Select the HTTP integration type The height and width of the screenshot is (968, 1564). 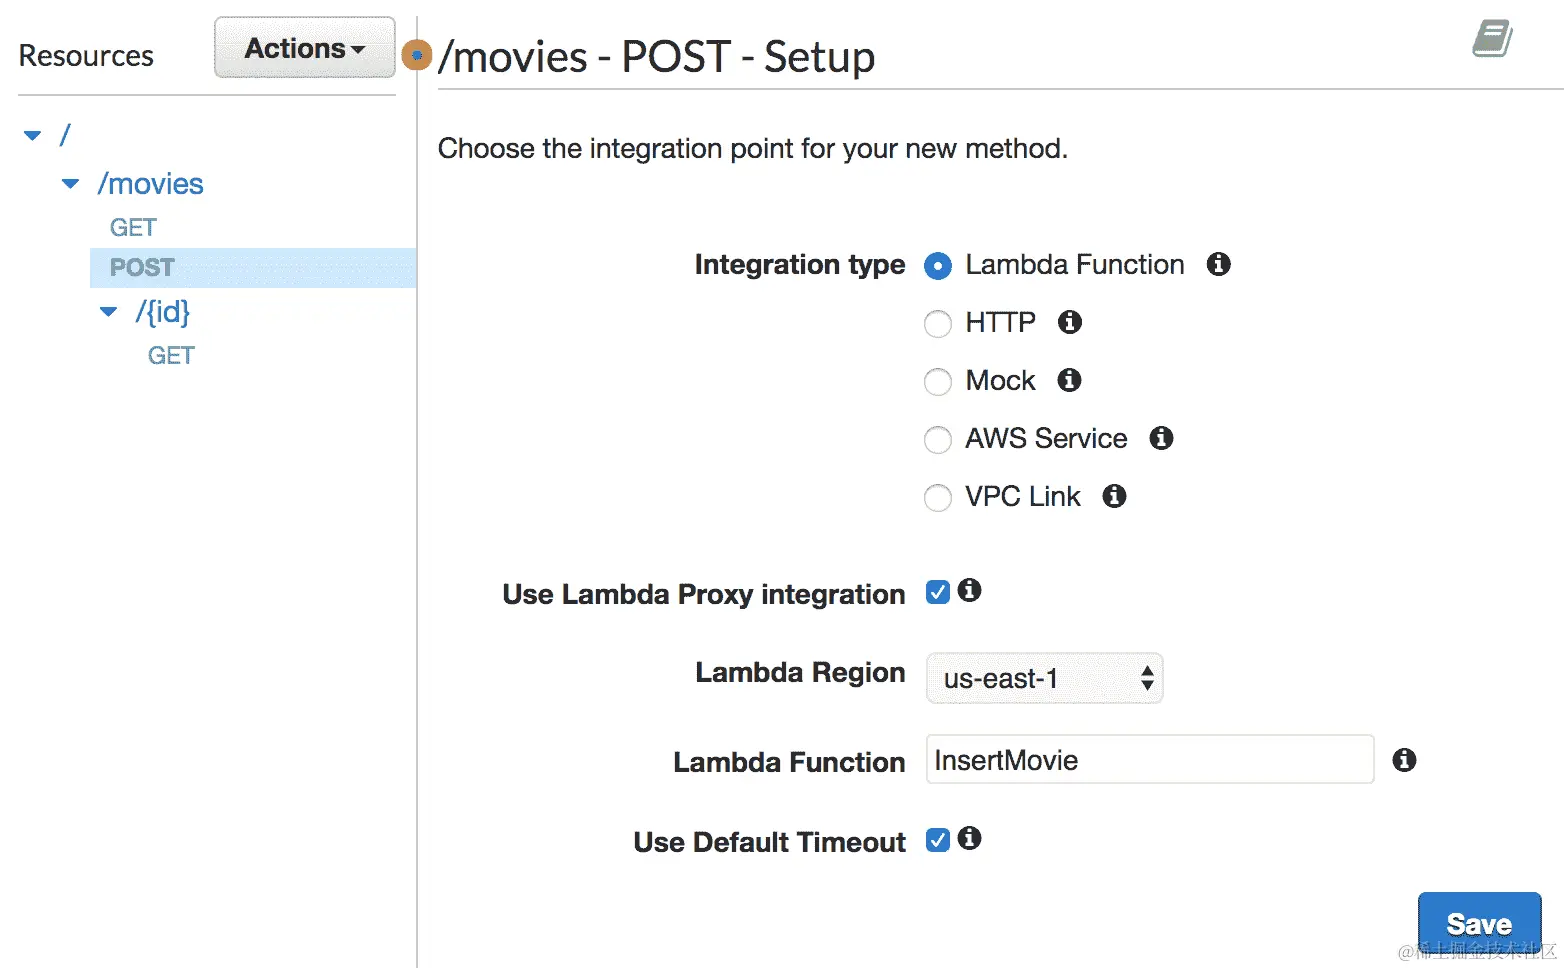pyautogui.click(x=938, y=324)
